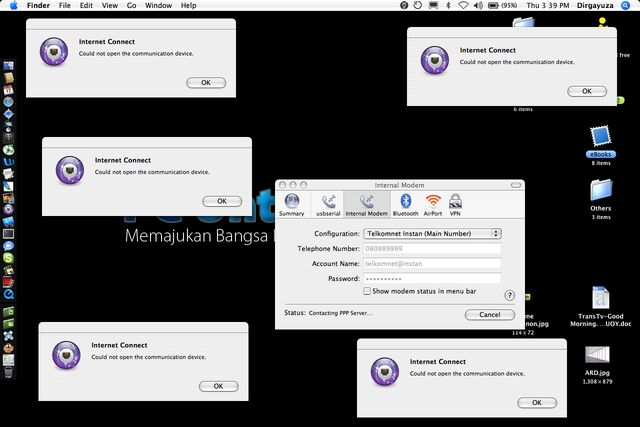Open Finder from the dock
This screenshot has height=427, width=640.
[8, 65]
